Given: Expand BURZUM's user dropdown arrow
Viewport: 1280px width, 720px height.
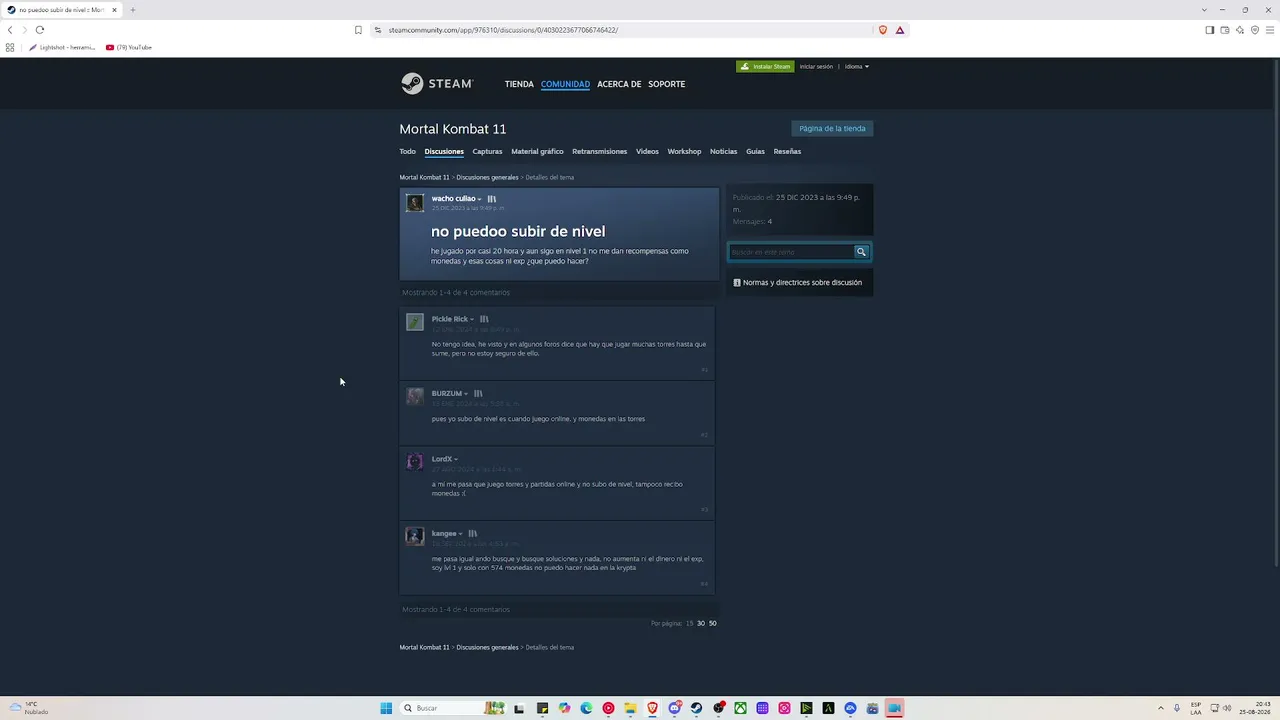Looking at the screenshot, I should tap(466, 393).
